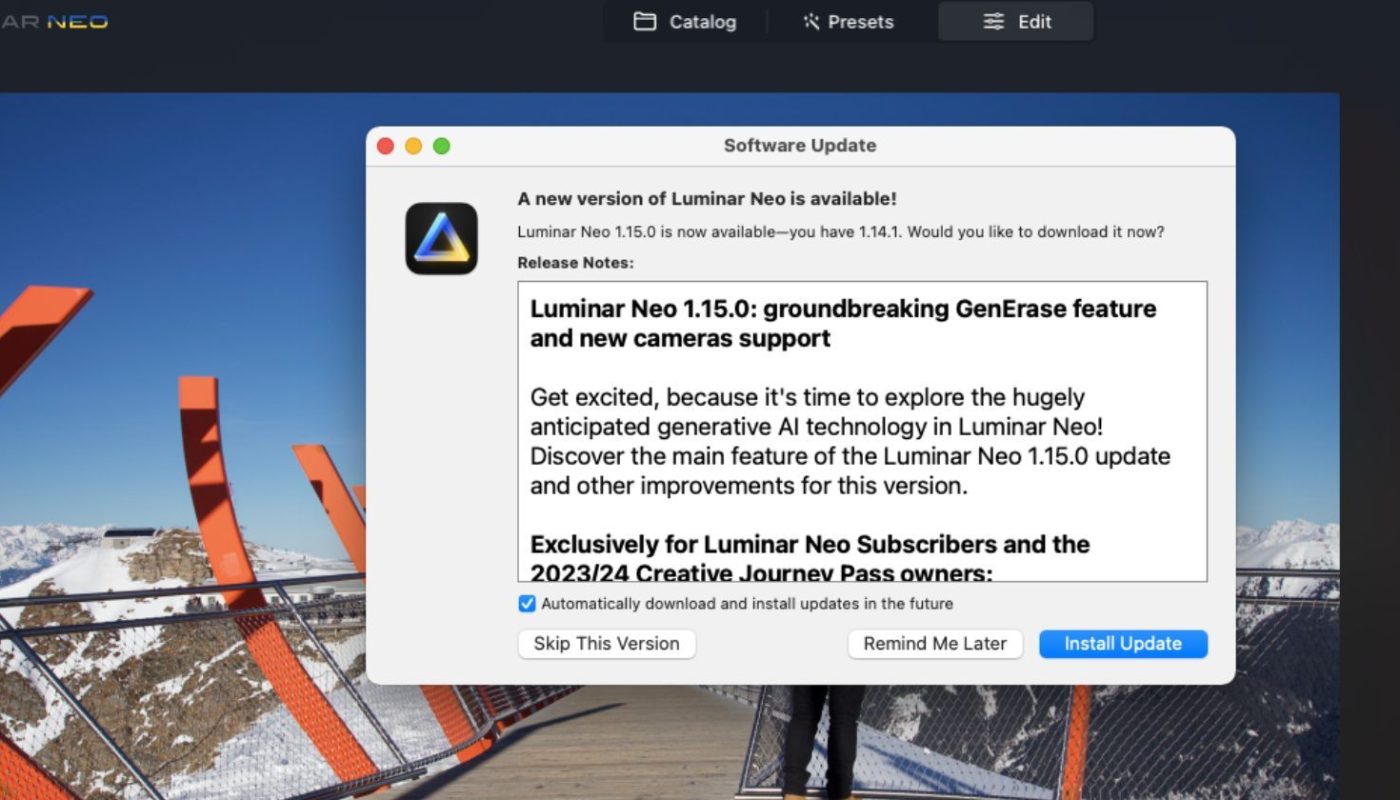Open the Catalog tab

point(685,21)
